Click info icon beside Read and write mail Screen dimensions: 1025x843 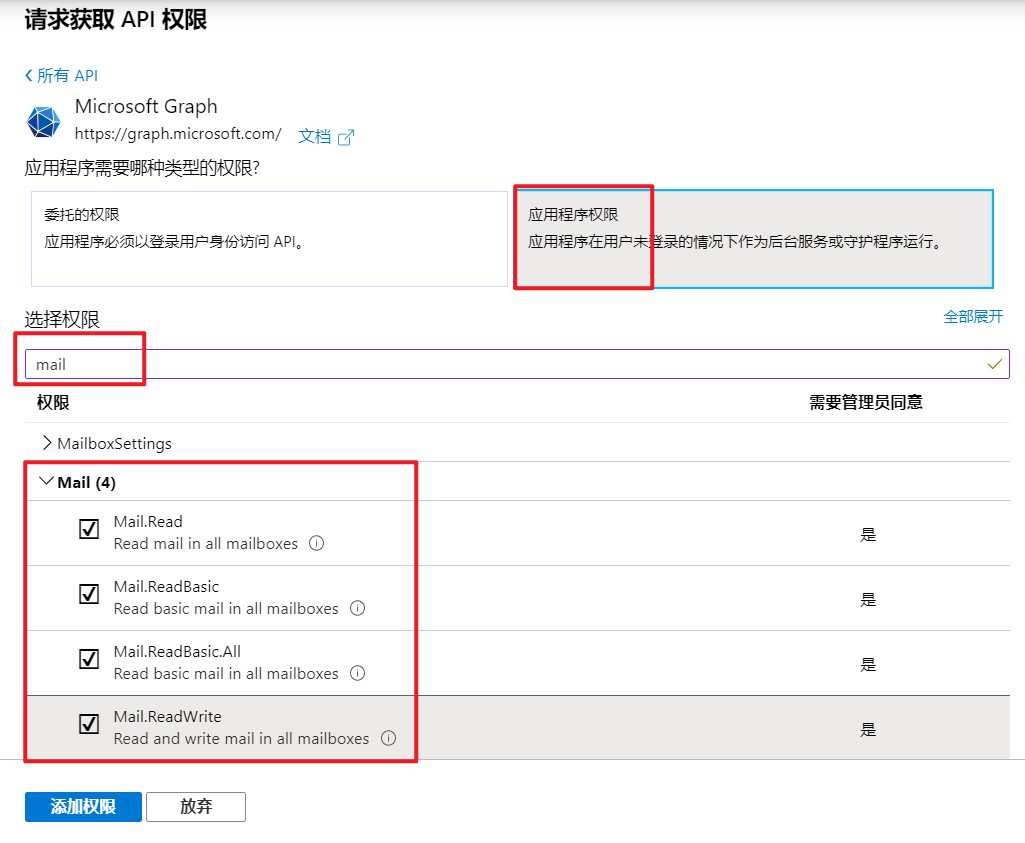point(388,738)
